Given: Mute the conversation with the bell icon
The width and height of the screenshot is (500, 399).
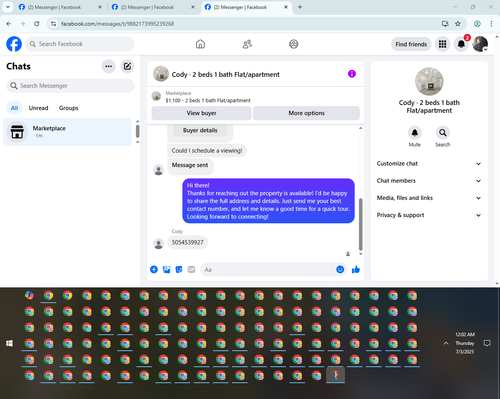Looking at the screenshot, I should pos(415,133).
